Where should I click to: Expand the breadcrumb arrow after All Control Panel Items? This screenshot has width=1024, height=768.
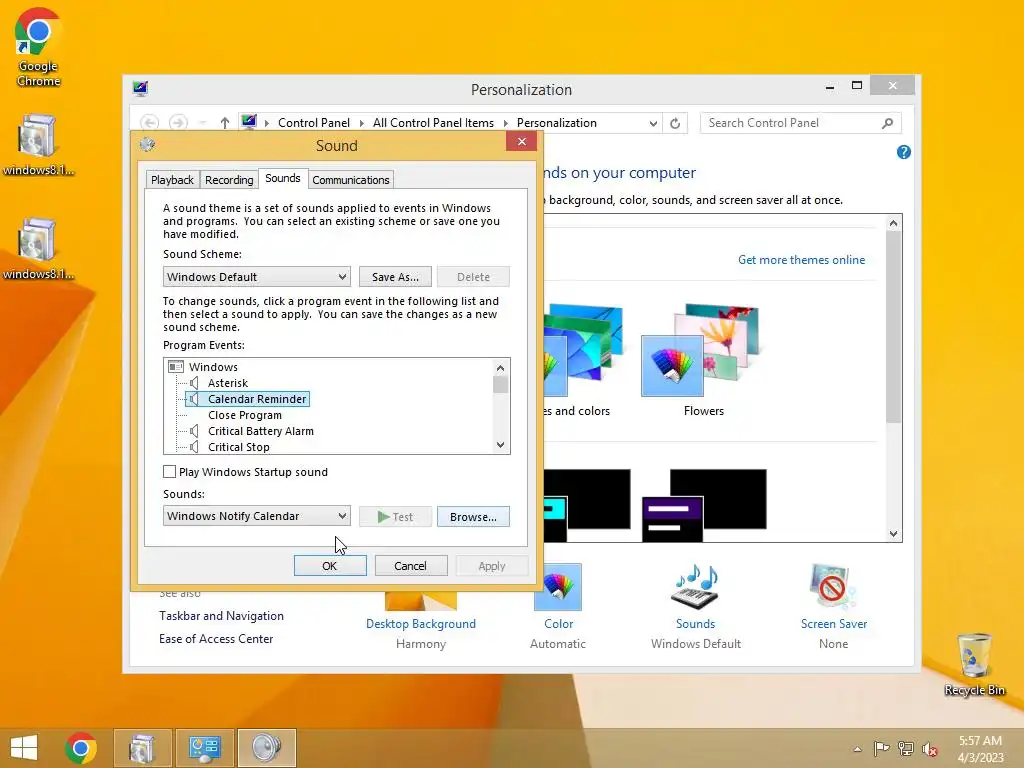coord(505,123)
